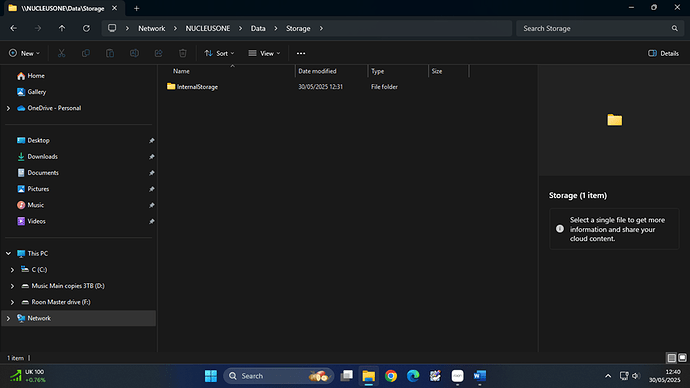Viewport: 690px width, 388px height.
Task: Open the Videos quick access folder
Action: click(x=31, y=221)
